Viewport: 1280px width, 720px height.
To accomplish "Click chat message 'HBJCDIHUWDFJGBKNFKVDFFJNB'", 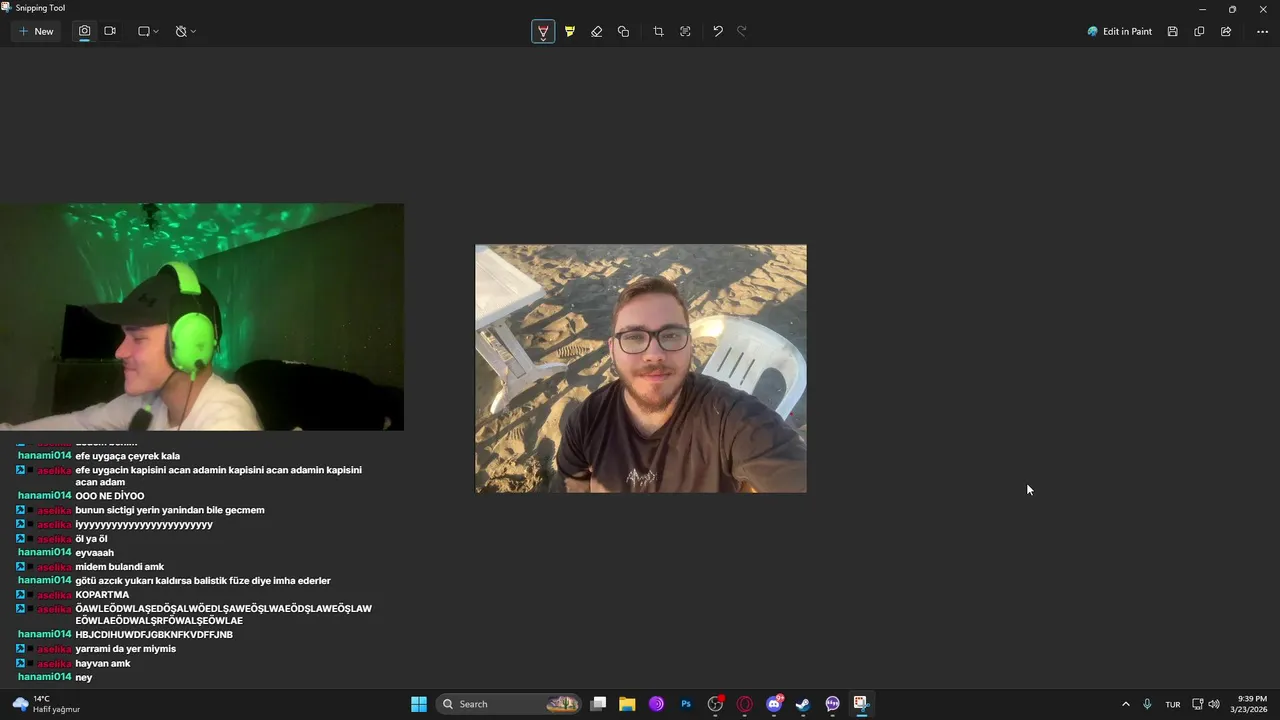I will point(154,634).
